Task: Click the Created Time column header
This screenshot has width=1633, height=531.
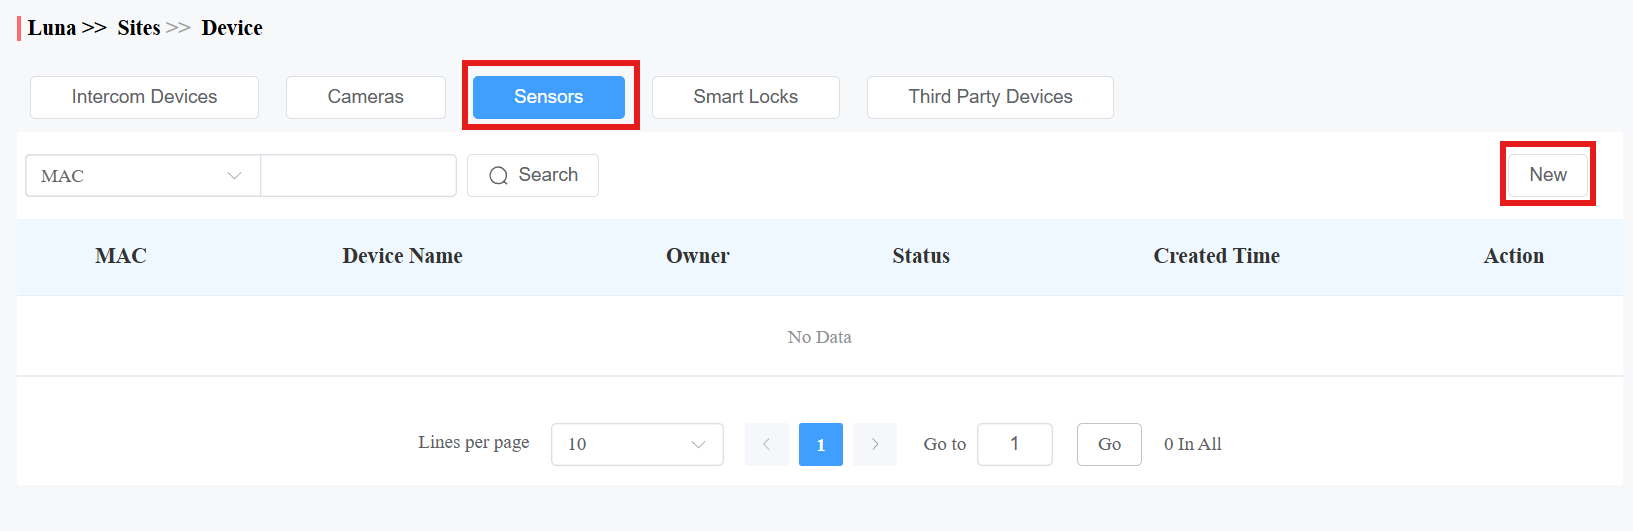Action: 1216,256
